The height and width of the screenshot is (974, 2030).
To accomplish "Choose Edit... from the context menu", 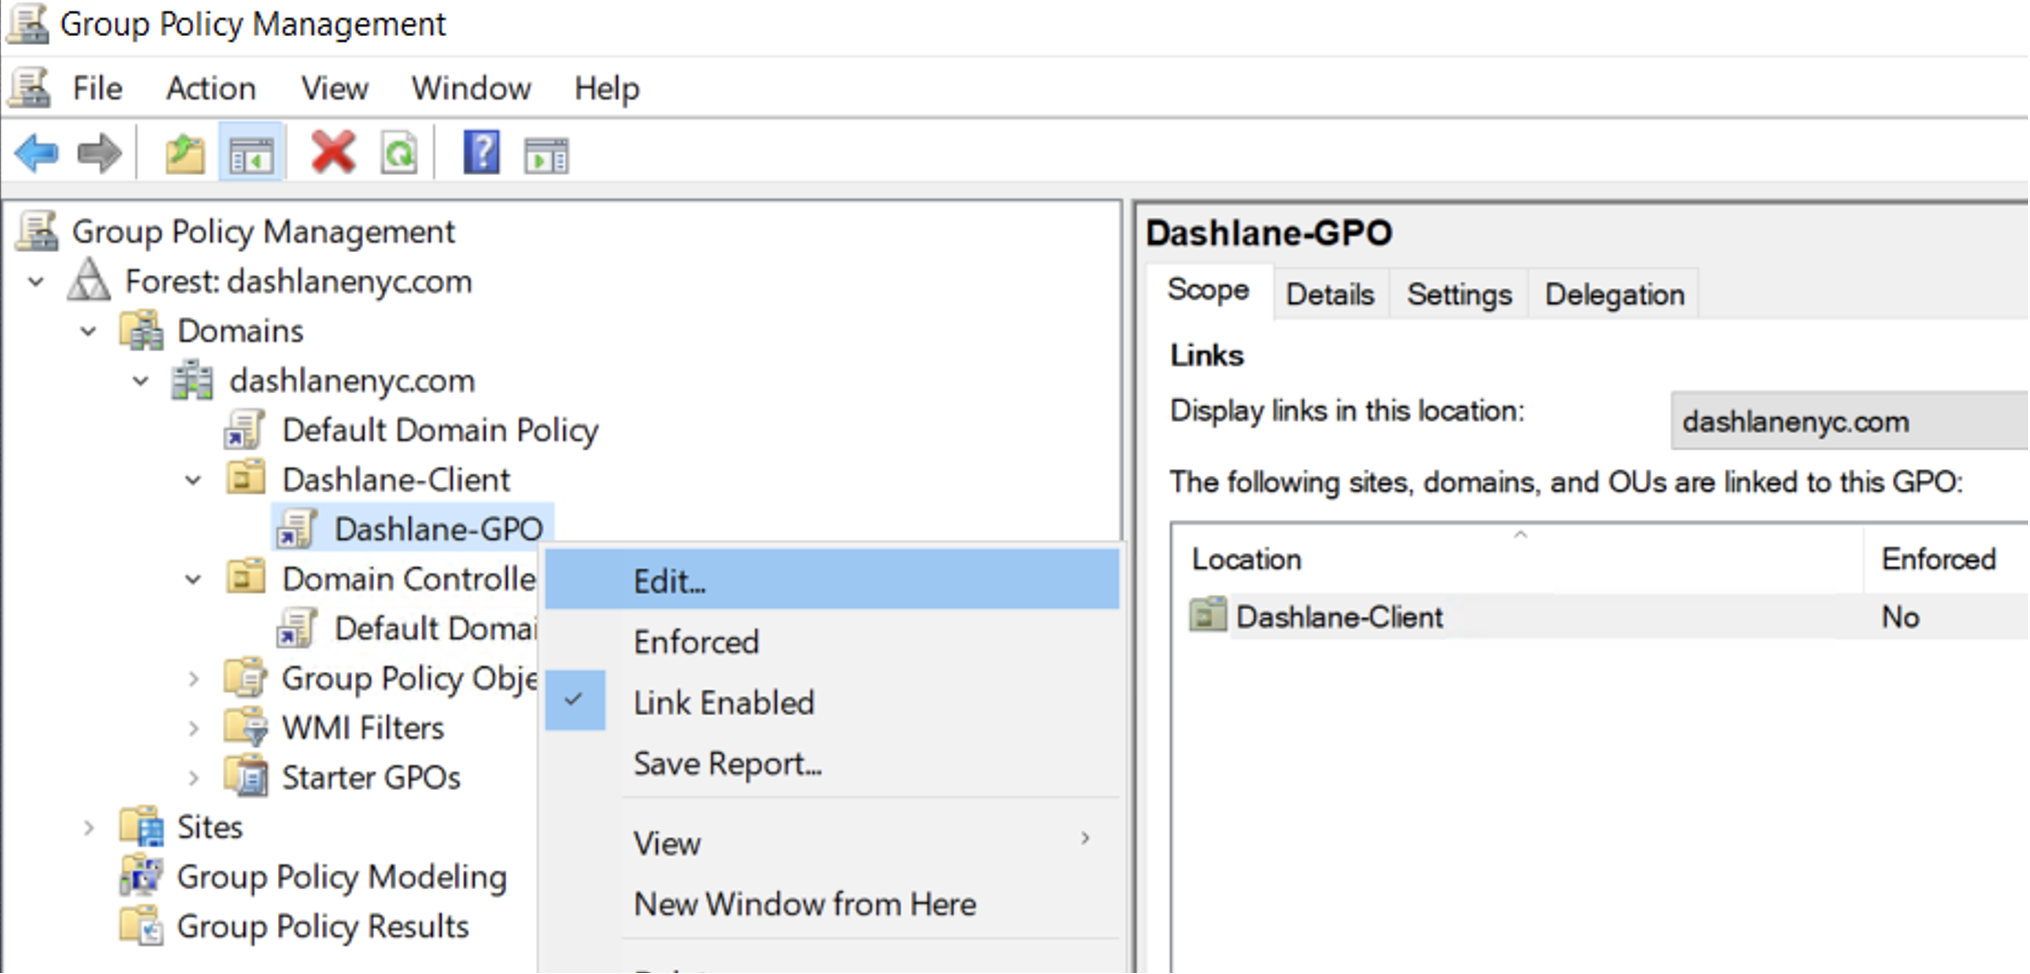I will tap(669, 581).
